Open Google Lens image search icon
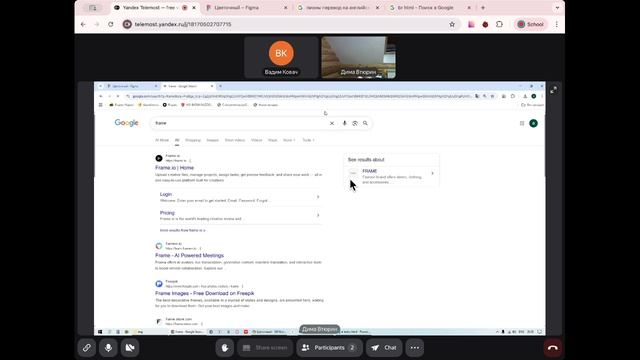640x360 pixels. point(355,123)
